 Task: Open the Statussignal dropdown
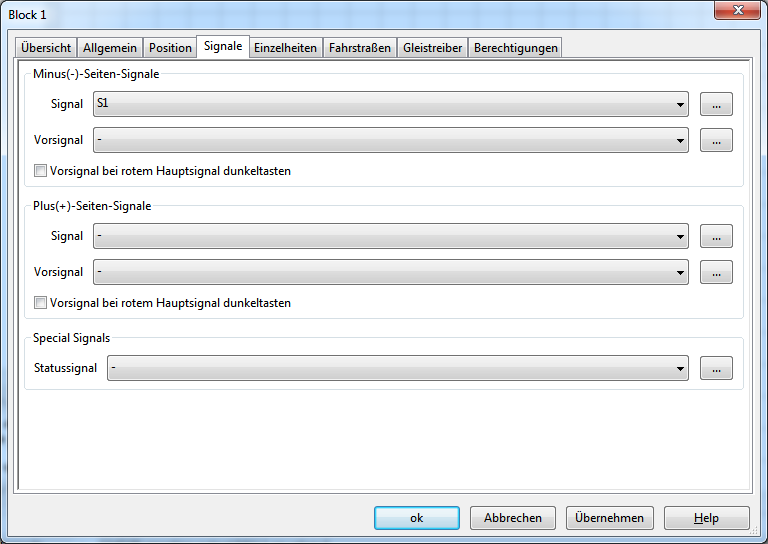pos(397,368)
